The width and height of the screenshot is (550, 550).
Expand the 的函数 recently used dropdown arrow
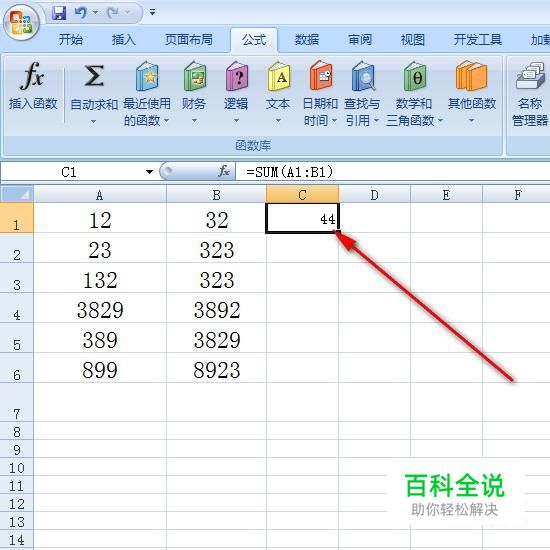pos(167,121)
